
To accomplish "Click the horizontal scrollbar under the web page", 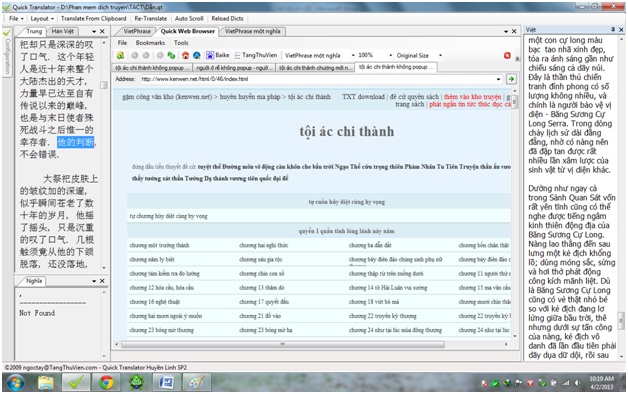I will tap(283, 344).
